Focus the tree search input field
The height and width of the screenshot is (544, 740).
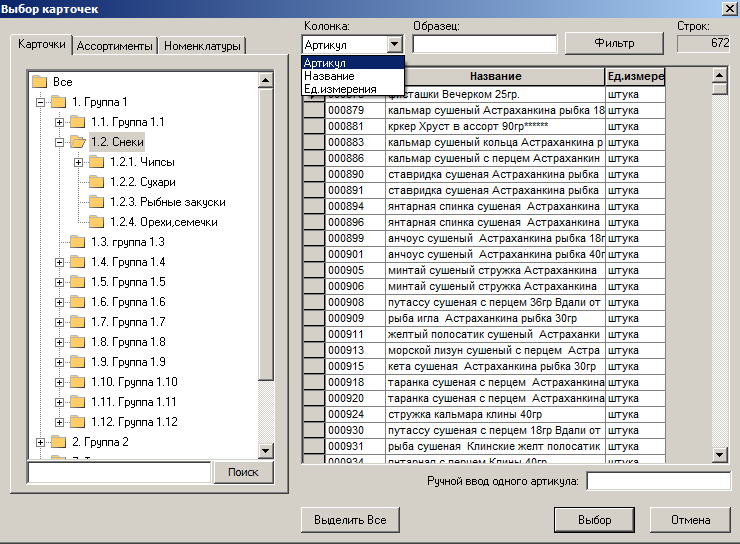(x=119, y=472)
